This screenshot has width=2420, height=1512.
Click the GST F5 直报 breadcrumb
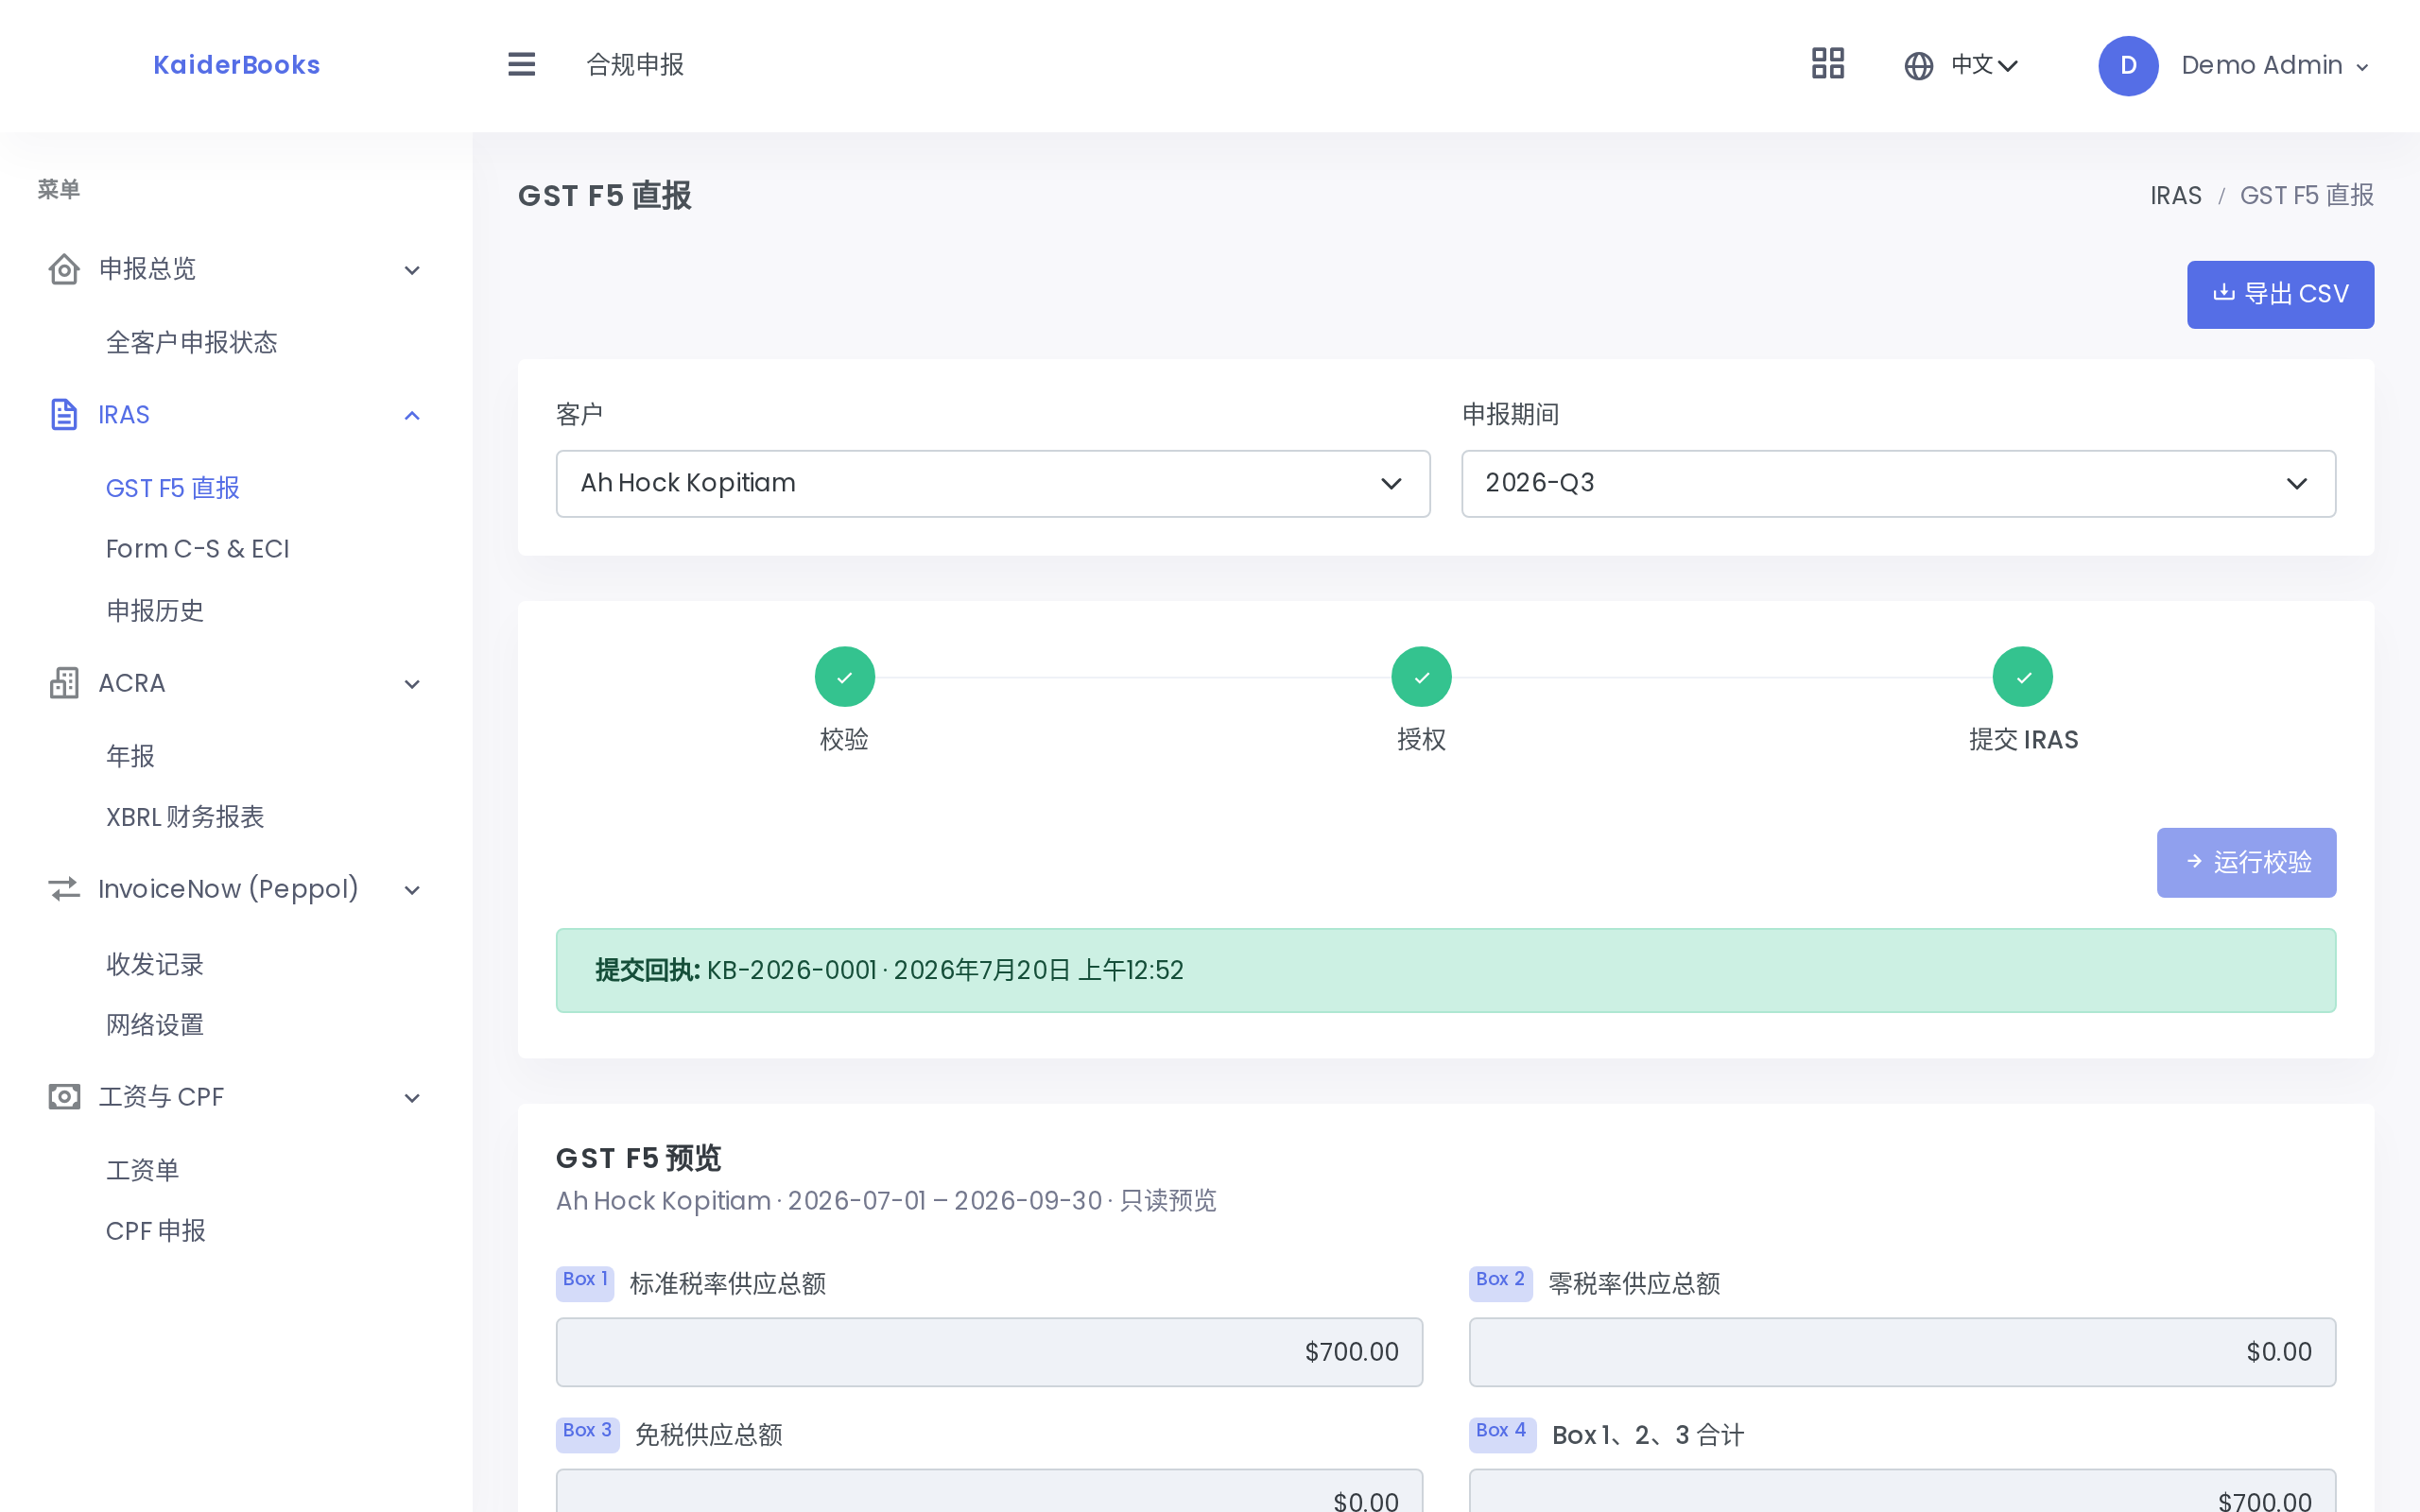tap(2306, 196)
